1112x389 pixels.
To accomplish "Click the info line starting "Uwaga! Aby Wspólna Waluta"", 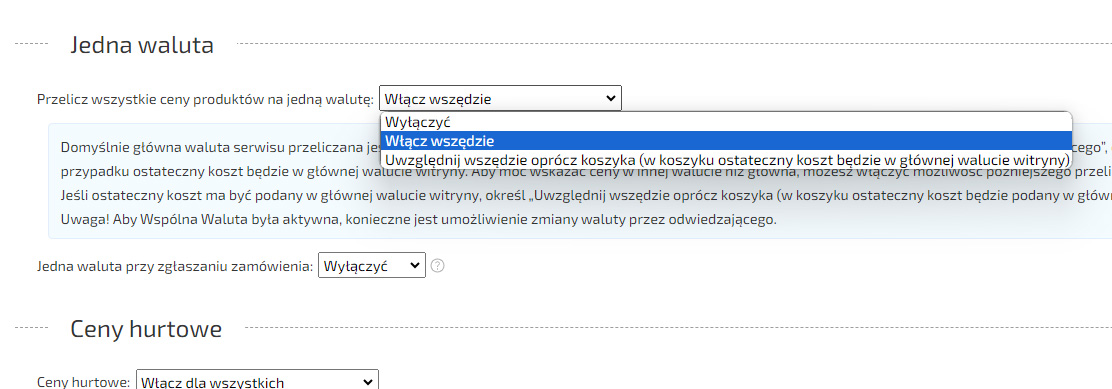I will (x=418, y=219).
